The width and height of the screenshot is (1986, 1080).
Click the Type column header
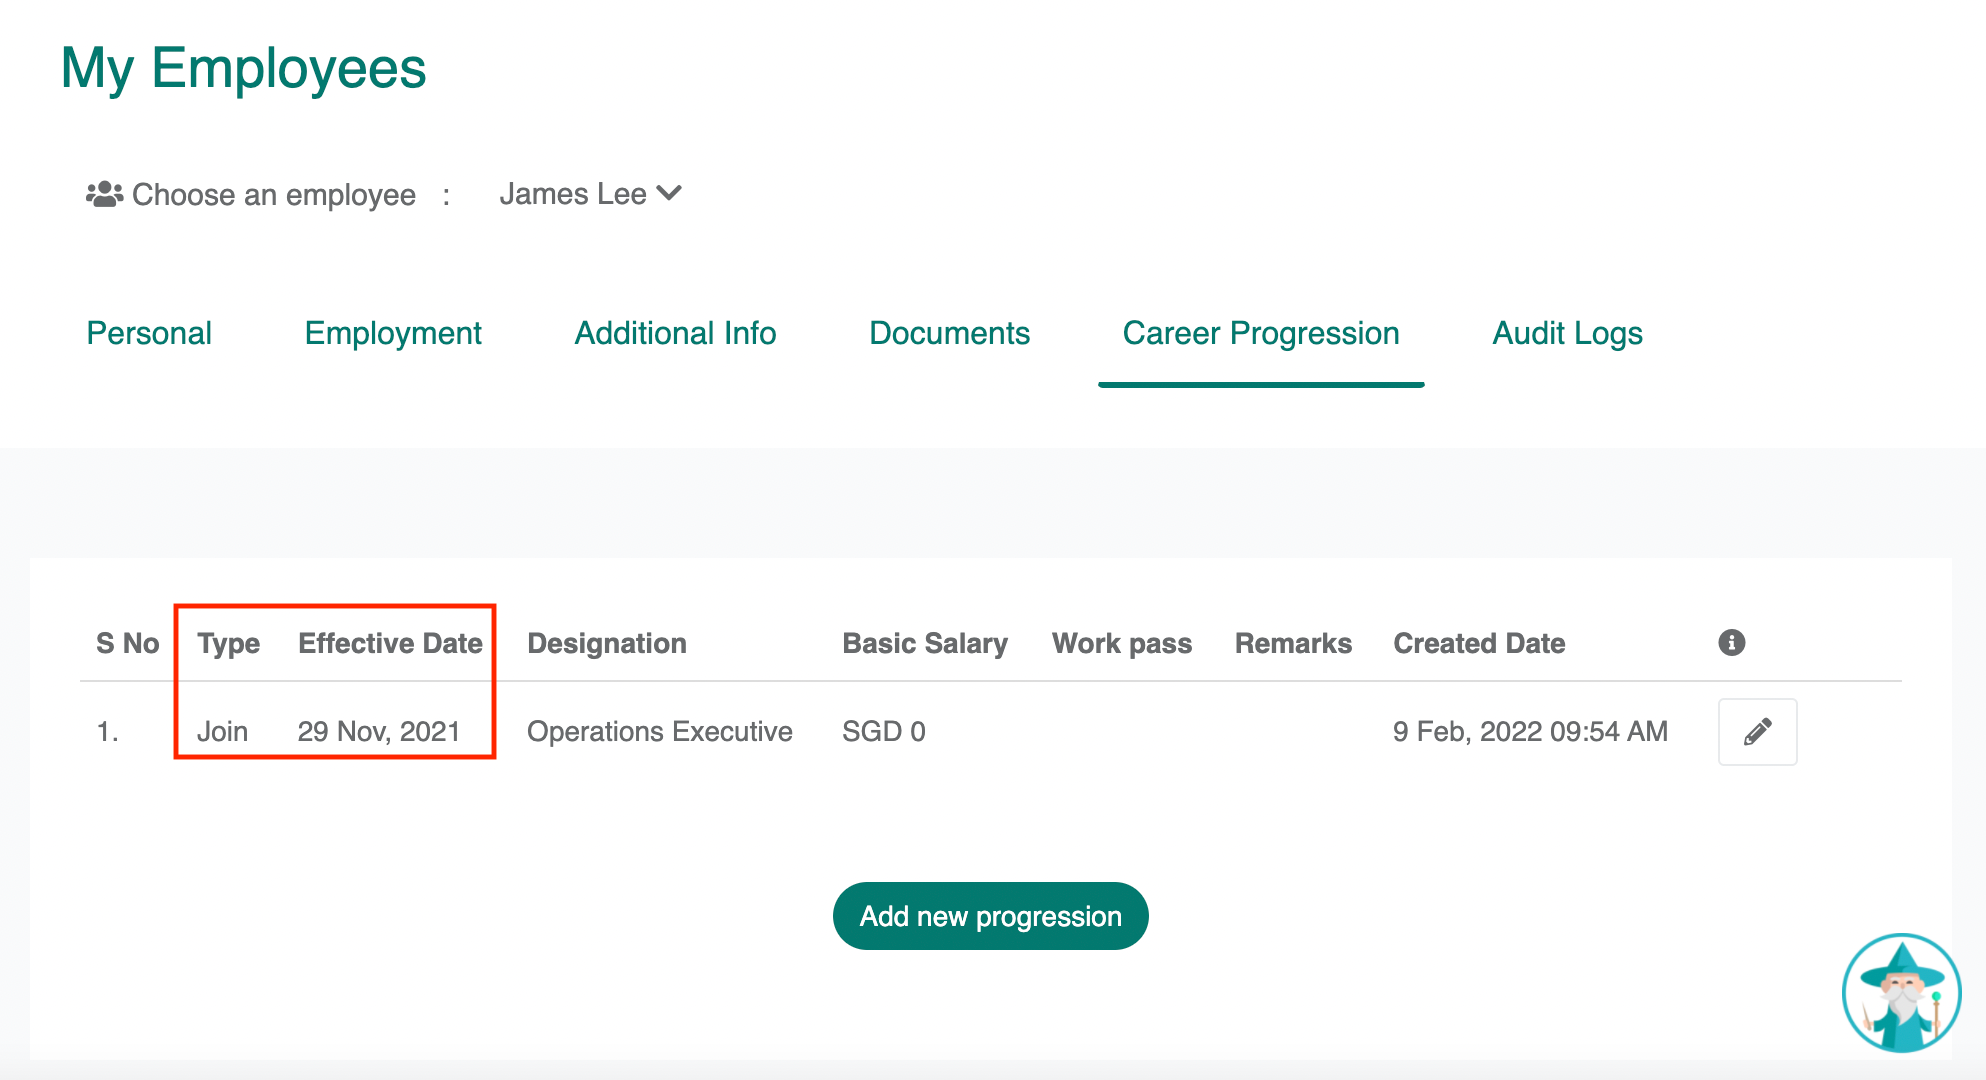point(228,643)
